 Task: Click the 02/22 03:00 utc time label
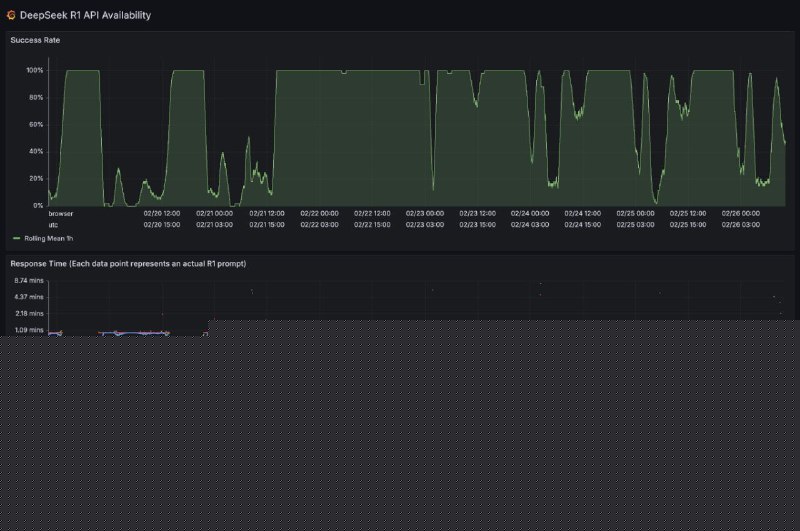319,225
